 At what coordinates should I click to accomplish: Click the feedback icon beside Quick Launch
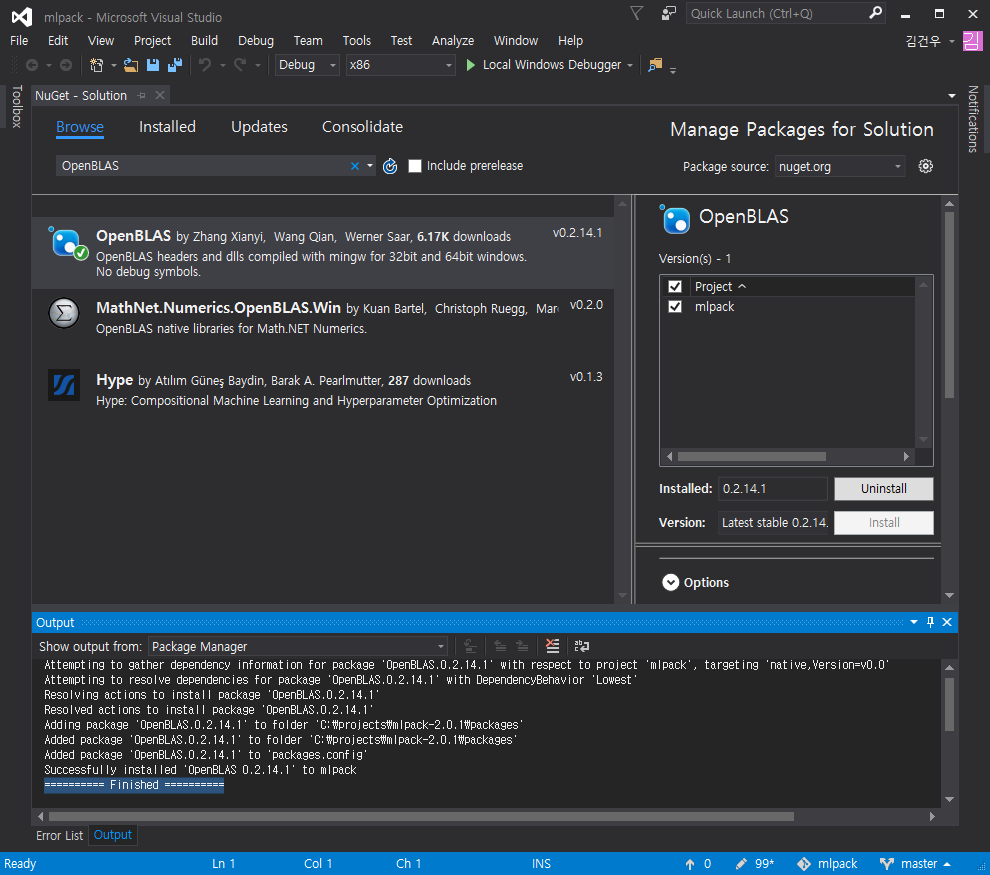668,14
